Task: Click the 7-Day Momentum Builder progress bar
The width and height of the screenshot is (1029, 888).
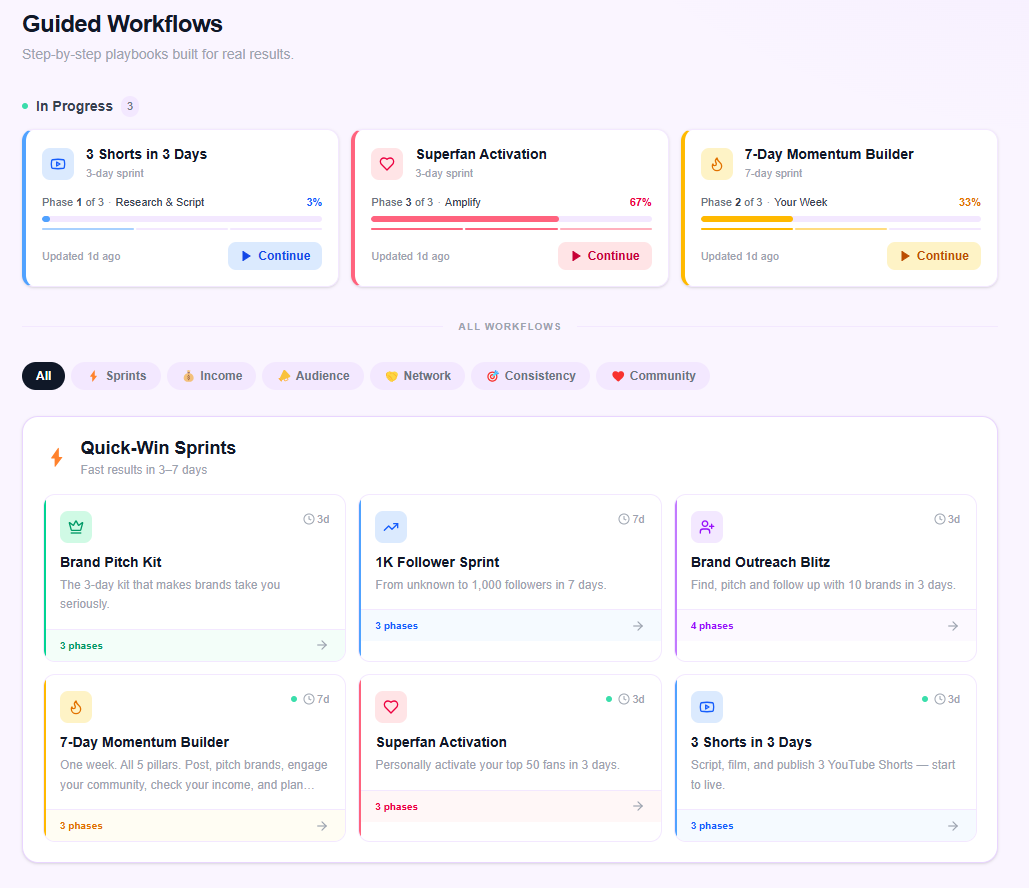Action: [840, 218]
